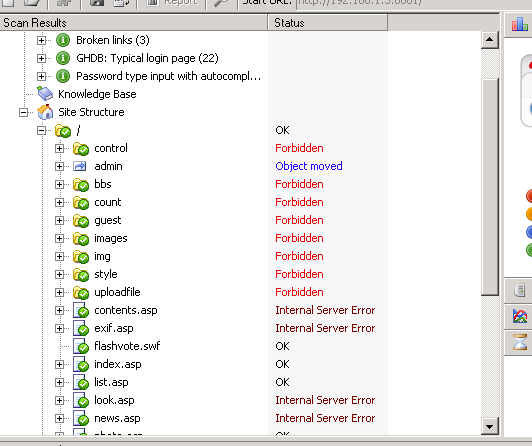This screenshot has width=532, height=446.
Task: Expand the guest folder
Action: 59,220
